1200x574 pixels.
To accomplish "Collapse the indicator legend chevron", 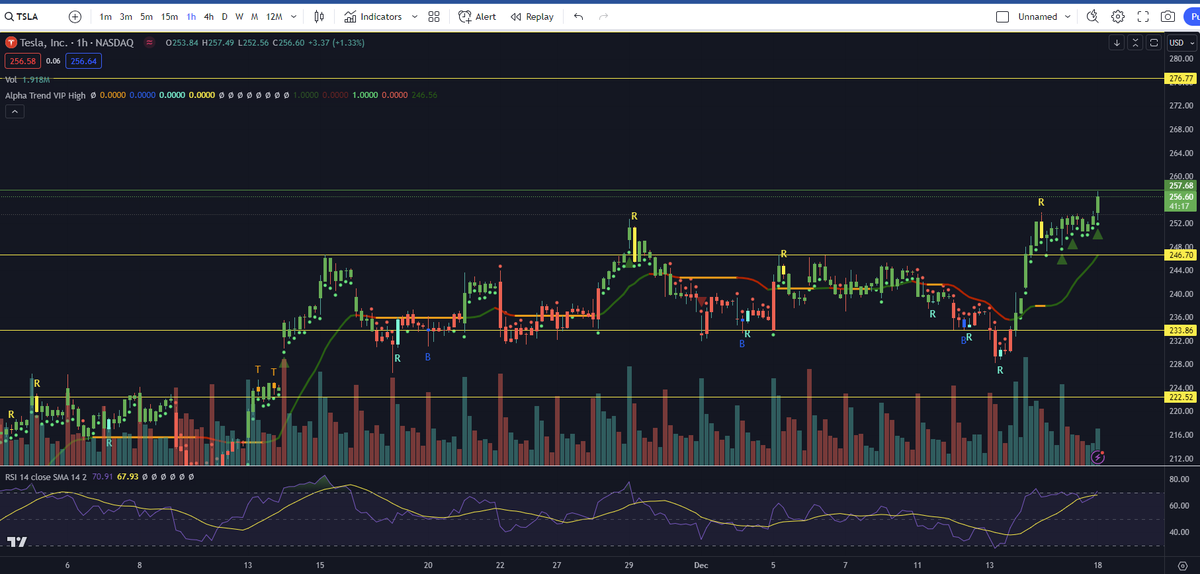I will tap(15, 111).
